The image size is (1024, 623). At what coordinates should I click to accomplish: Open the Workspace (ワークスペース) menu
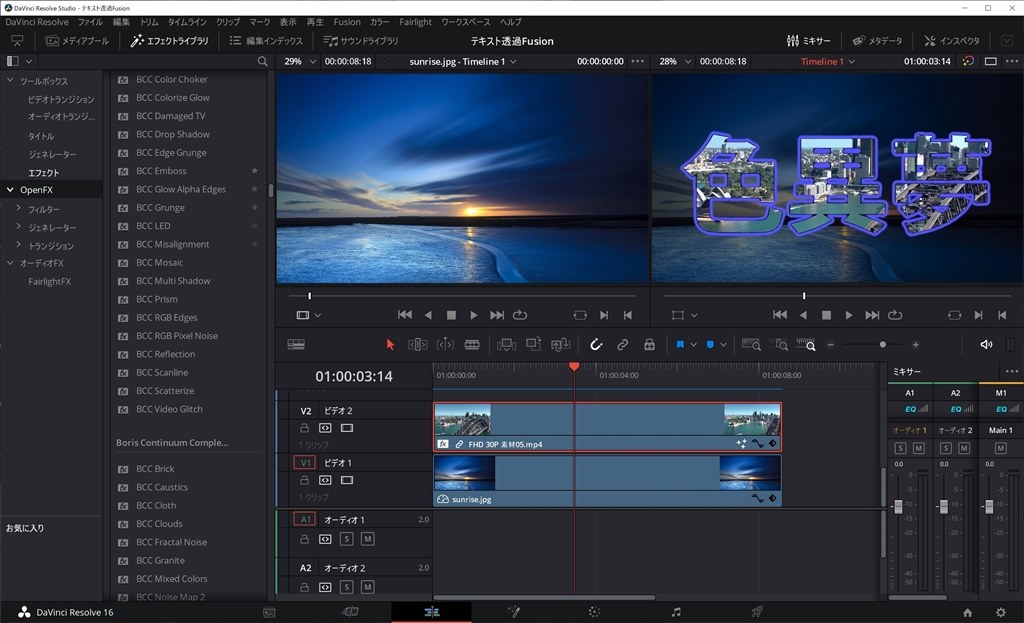(x=466, y=22)
